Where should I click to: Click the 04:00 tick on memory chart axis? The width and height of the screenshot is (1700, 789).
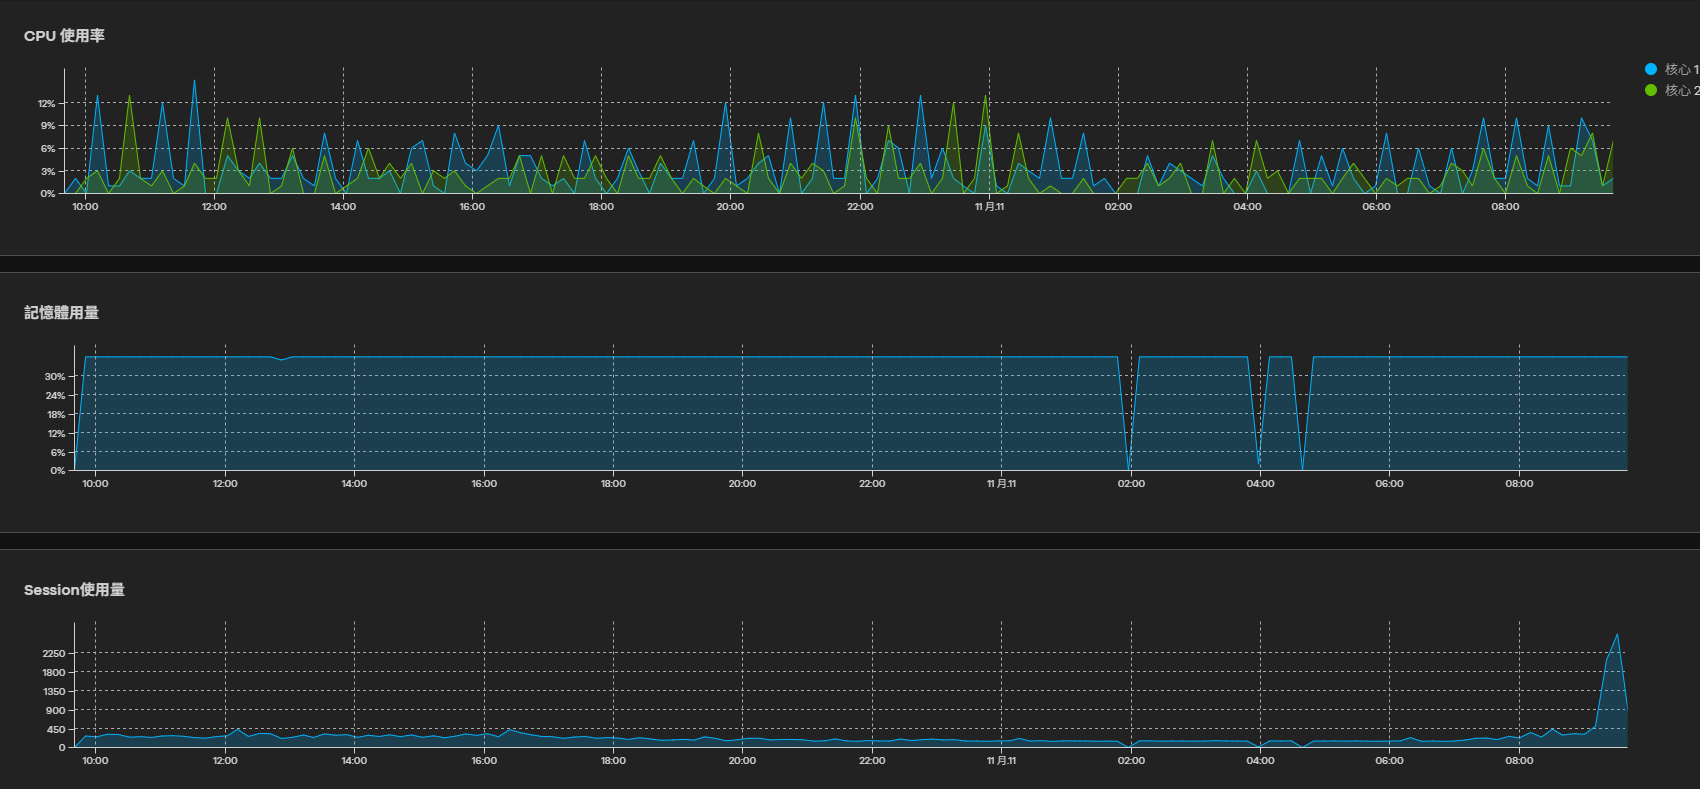coord(1260,484)
